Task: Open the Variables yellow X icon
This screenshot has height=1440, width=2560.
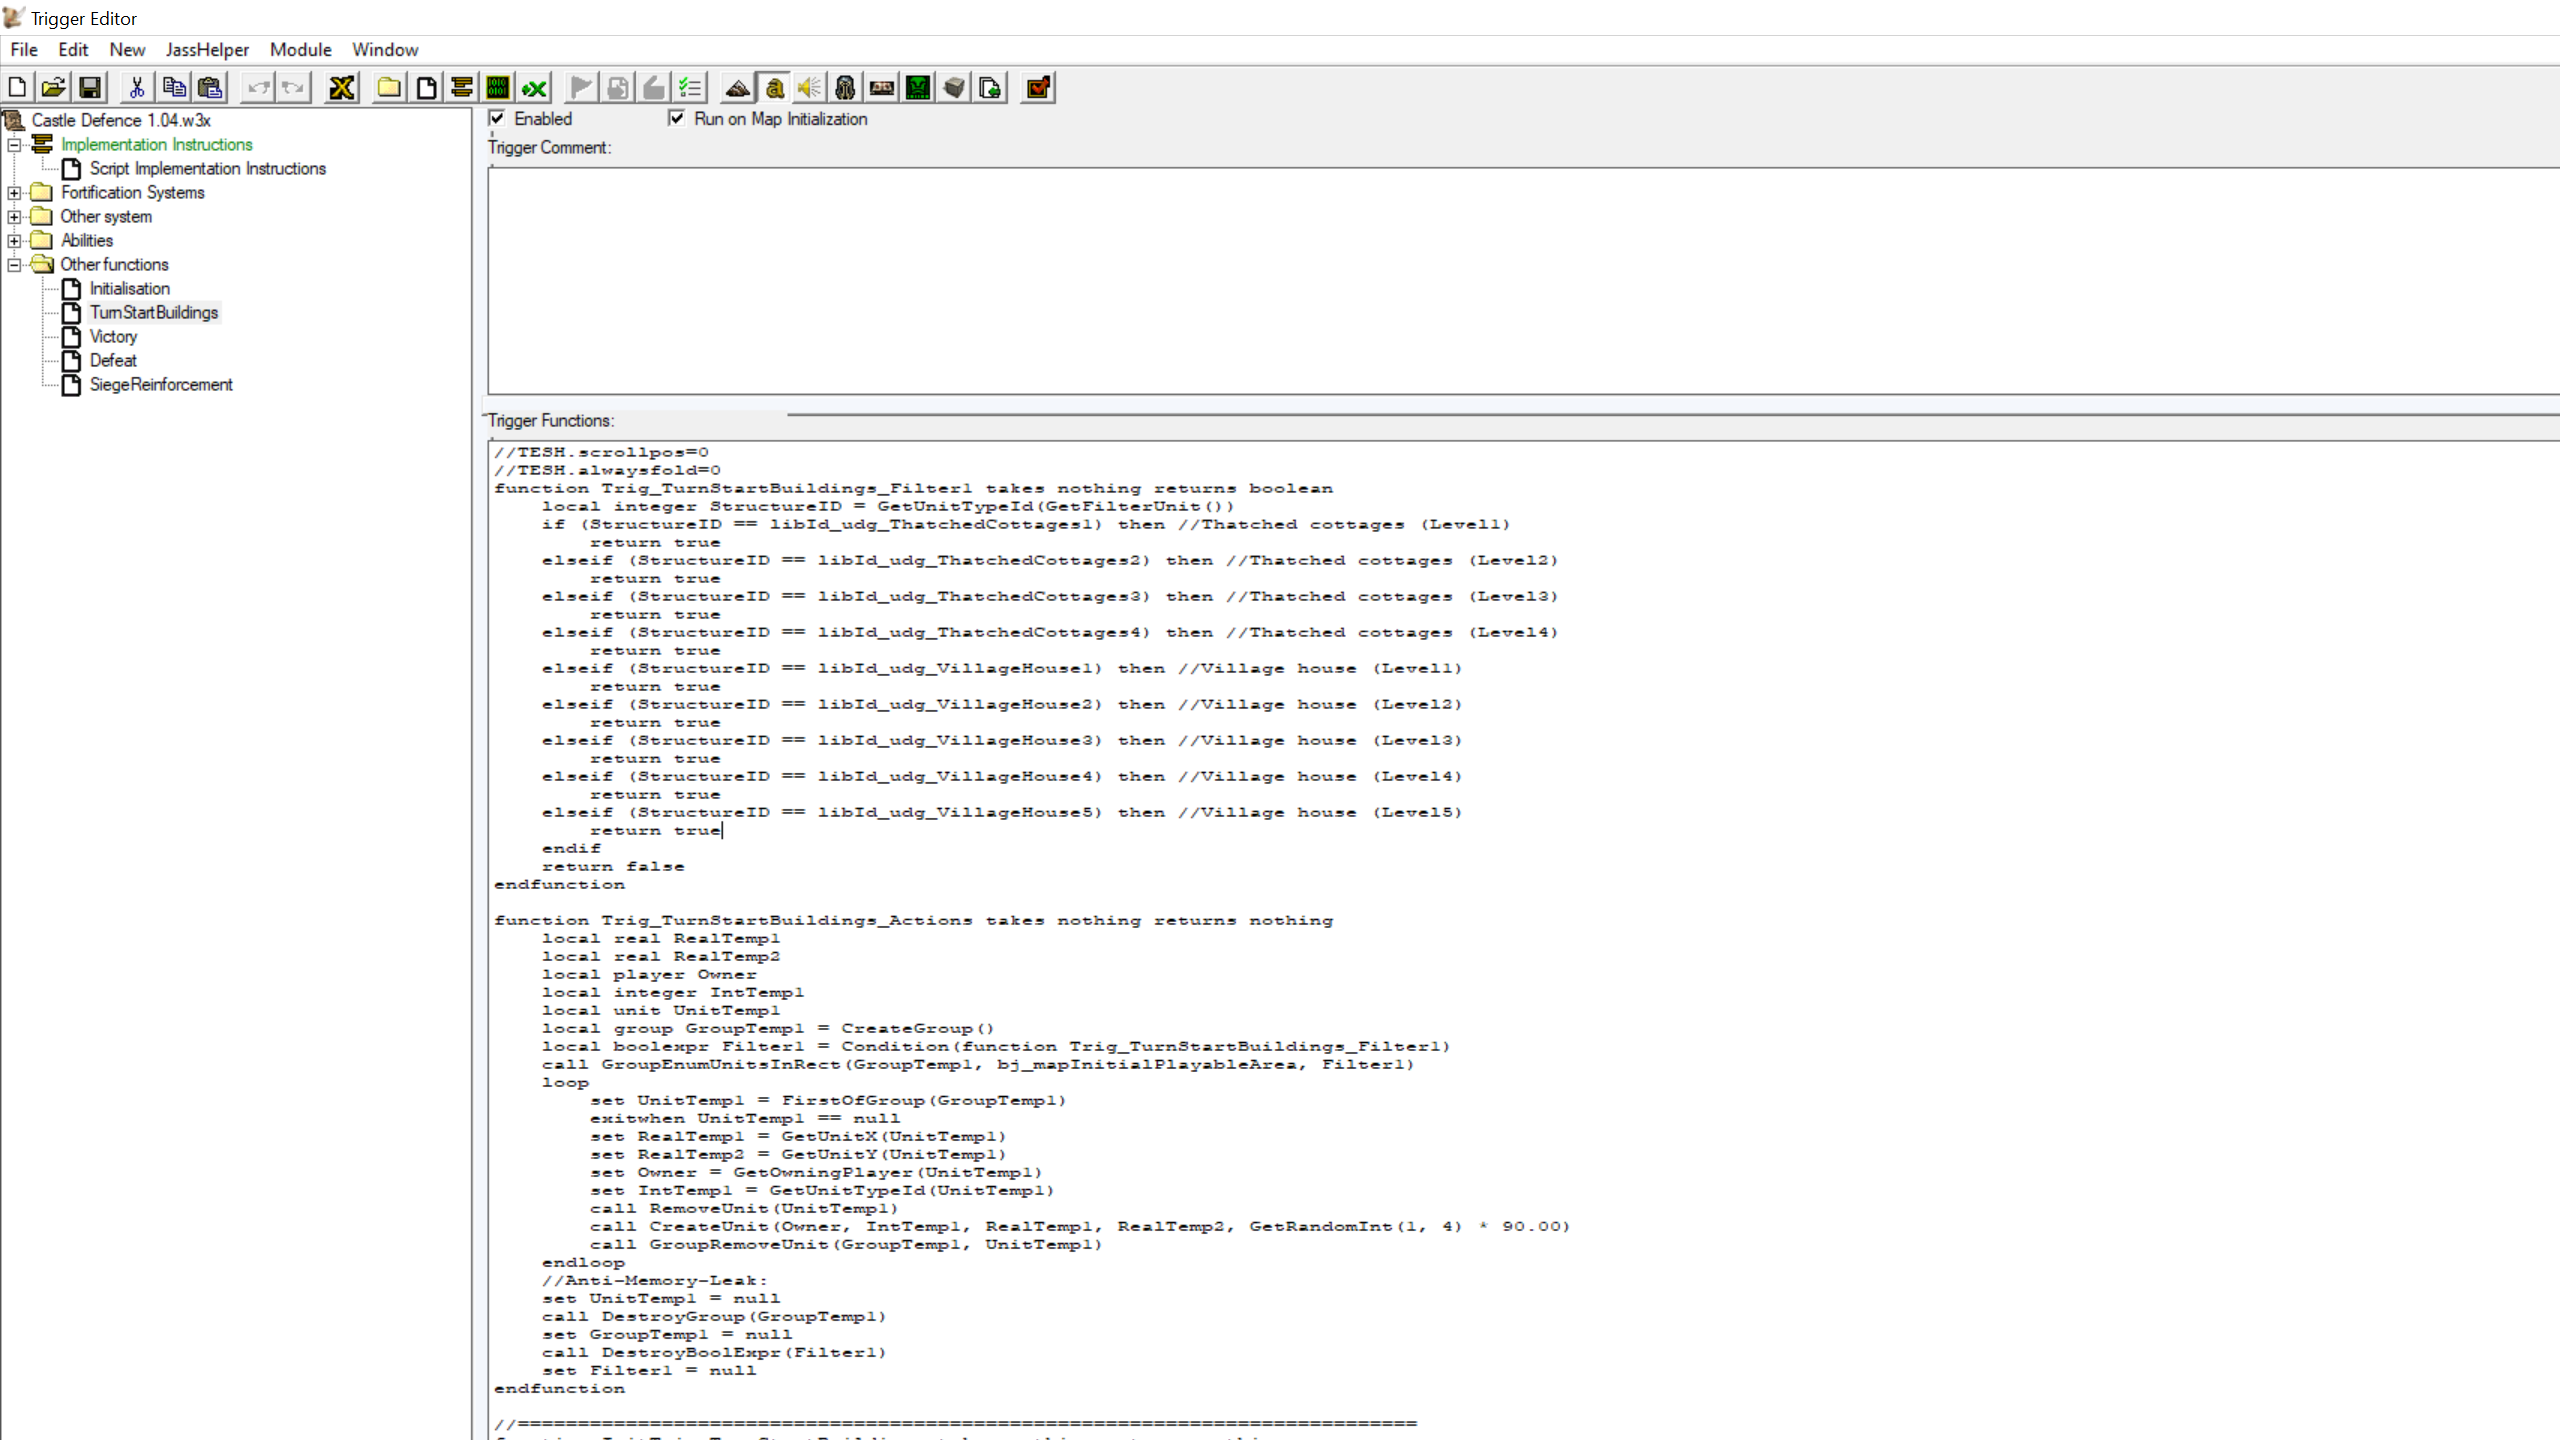Action: coord(341,88)
